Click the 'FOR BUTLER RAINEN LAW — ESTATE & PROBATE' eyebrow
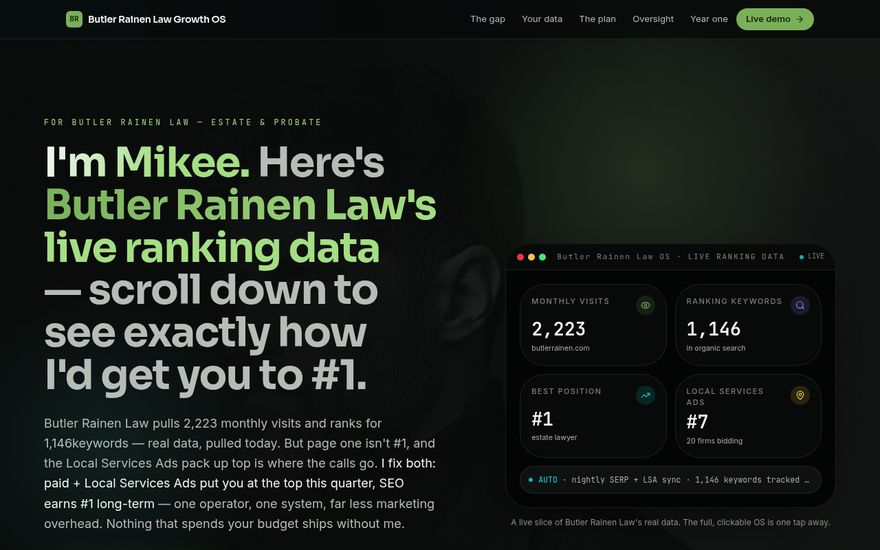 tap(182, 122)
